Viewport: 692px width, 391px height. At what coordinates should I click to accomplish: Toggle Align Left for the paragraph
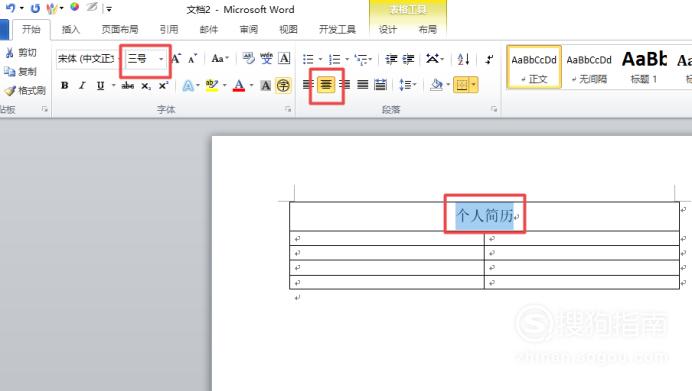pyautogui.click(x=307, y=84)
